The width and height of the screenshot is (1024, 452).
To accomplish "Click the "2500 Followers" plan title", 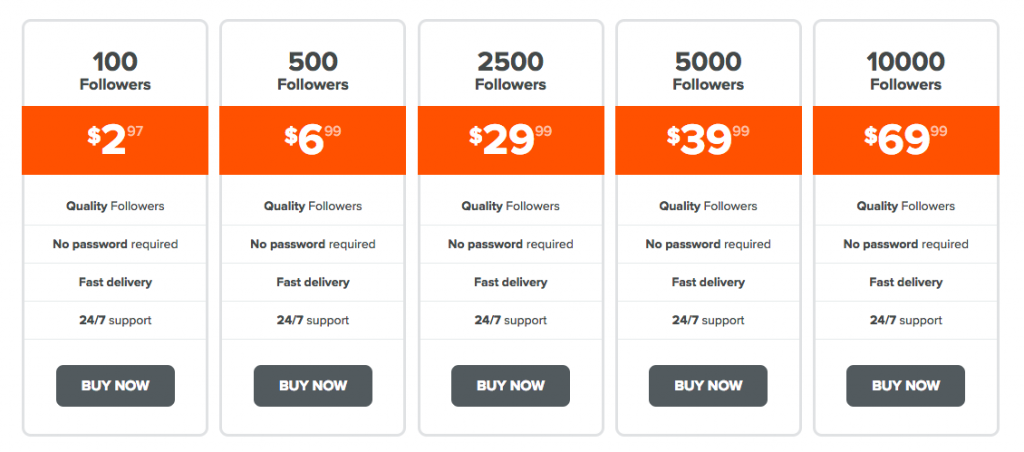I will [510, 71].
